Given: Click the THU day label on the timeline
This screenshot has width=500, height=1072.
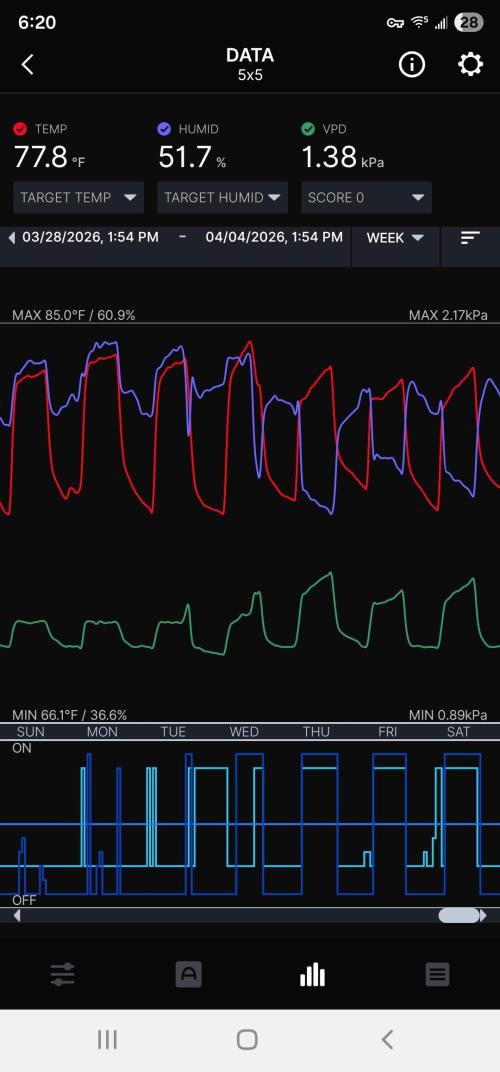Looking at the screenshot, I should click(316, 732).
